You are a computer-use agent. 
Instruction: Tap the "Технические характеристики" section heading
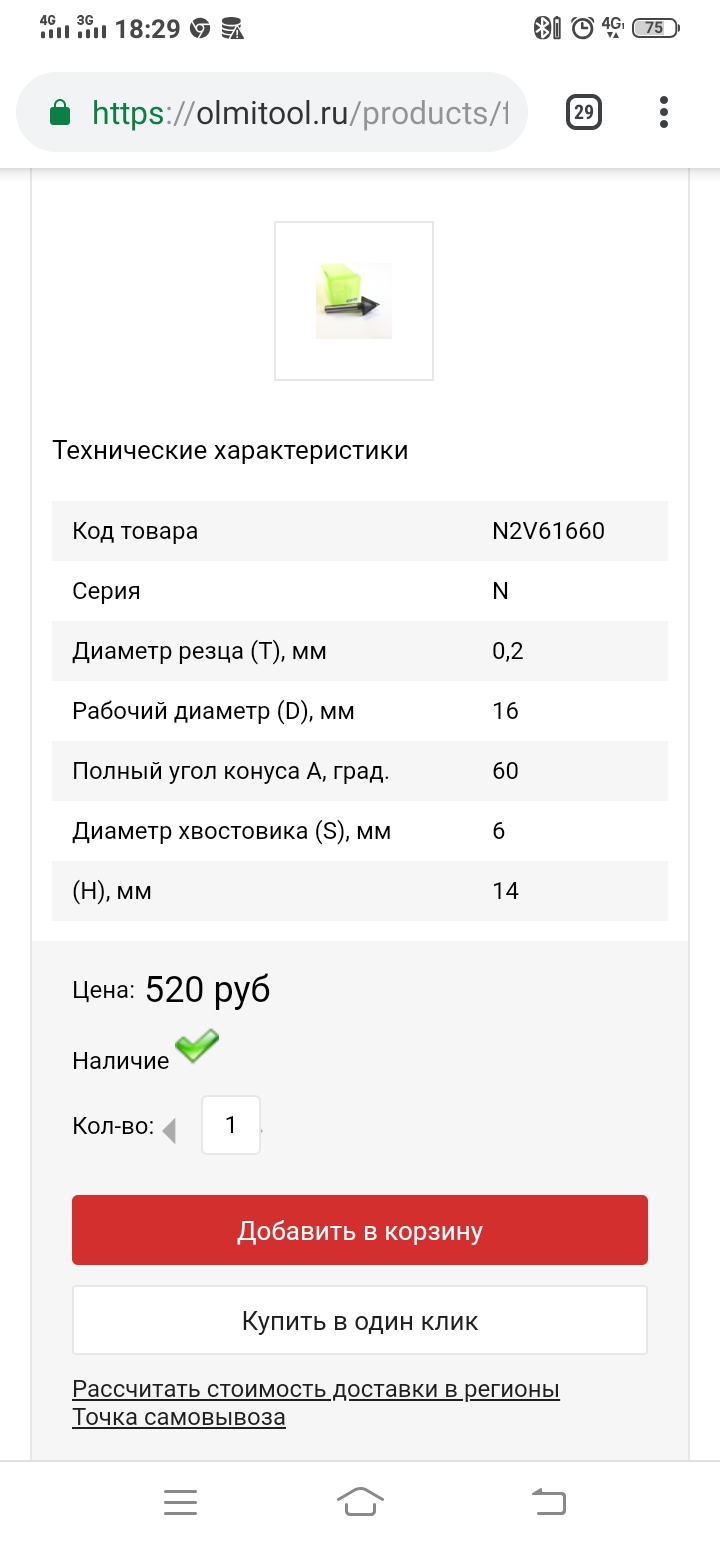click(230, 450)
